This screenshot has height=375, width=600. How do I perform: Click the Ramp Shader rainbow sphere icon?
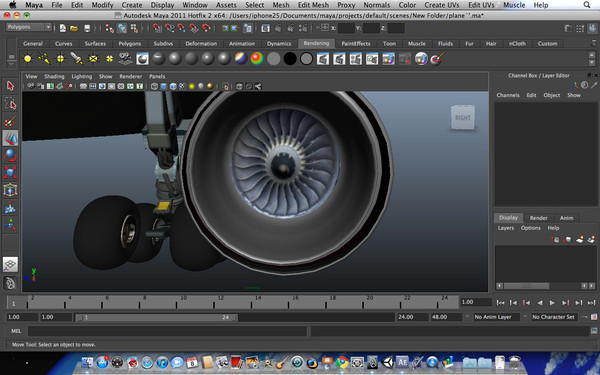click(257, 59)
